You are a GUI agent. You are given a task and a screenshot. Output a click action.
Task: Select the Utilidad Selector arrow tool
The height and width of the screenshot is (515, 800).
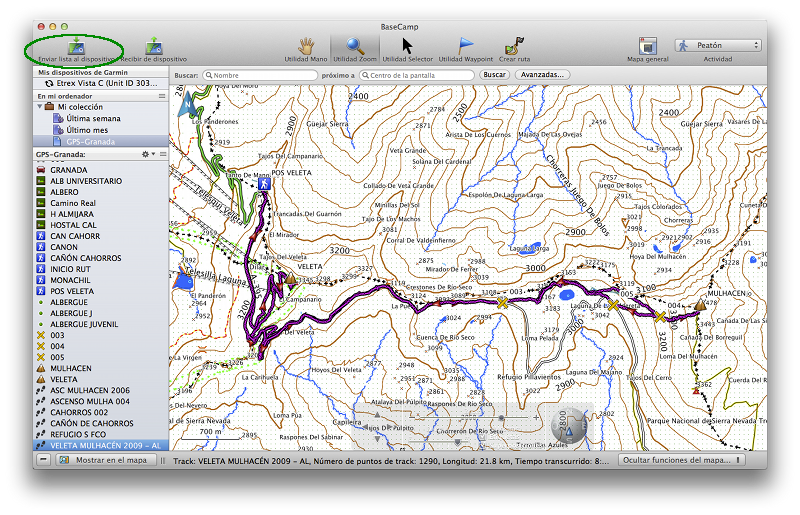[x=407, y=46]
